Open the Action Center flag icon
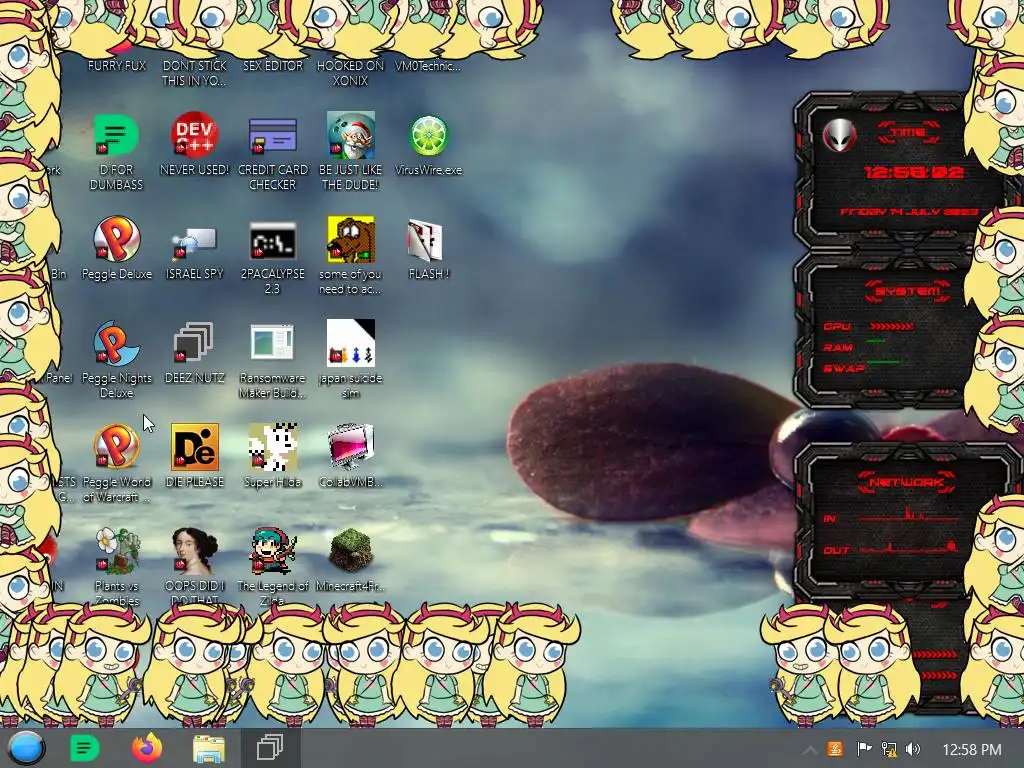 (x=863, y=749)
